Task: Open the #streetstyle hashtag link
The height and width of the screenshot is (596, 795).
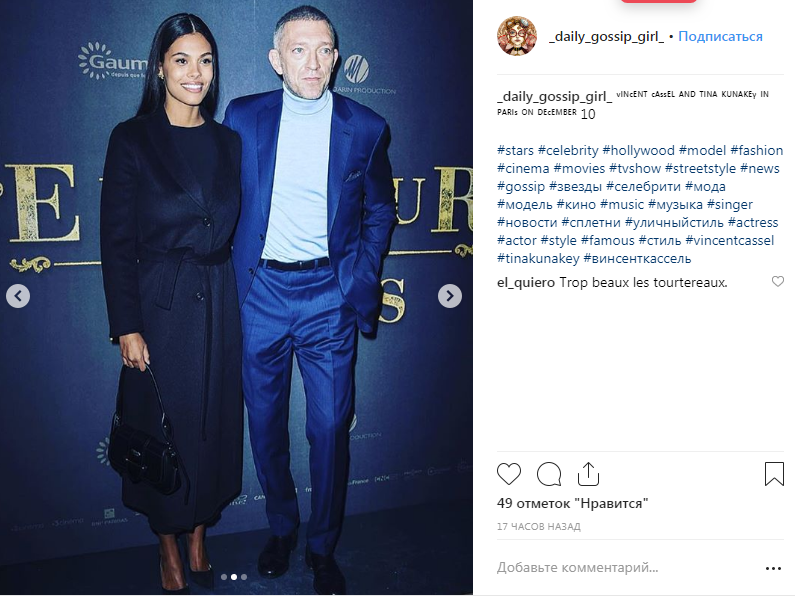Action: (700, 168)
